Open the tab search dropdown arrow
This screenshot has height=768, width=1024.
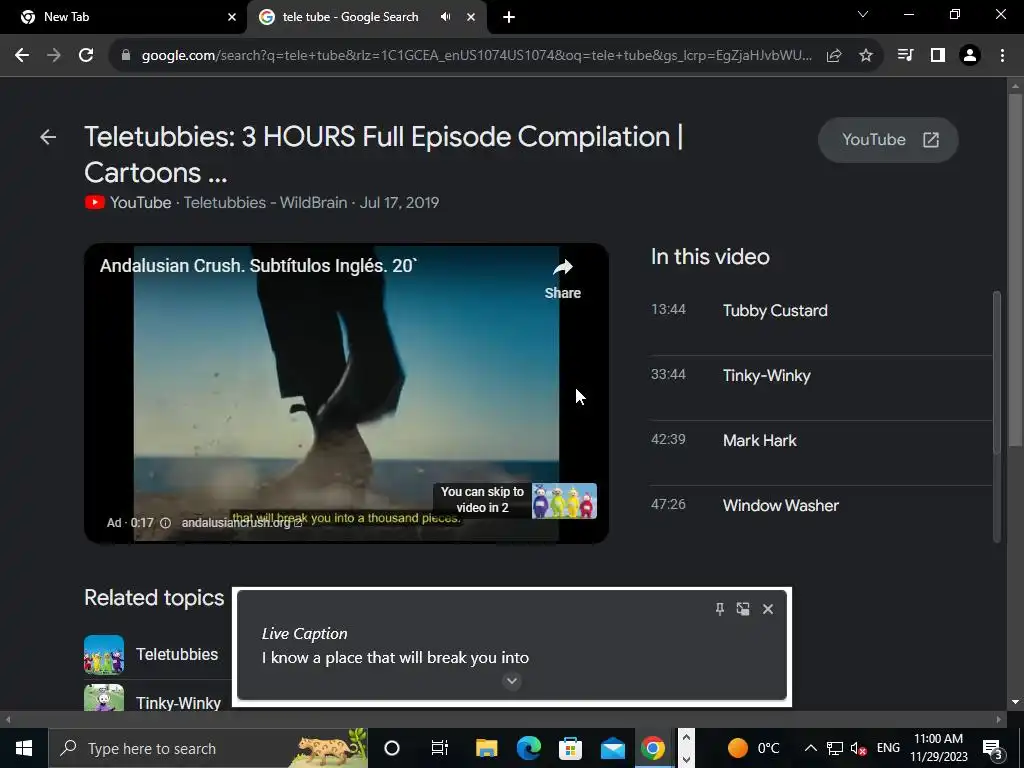pyautogui.click(x=863, y=14)
